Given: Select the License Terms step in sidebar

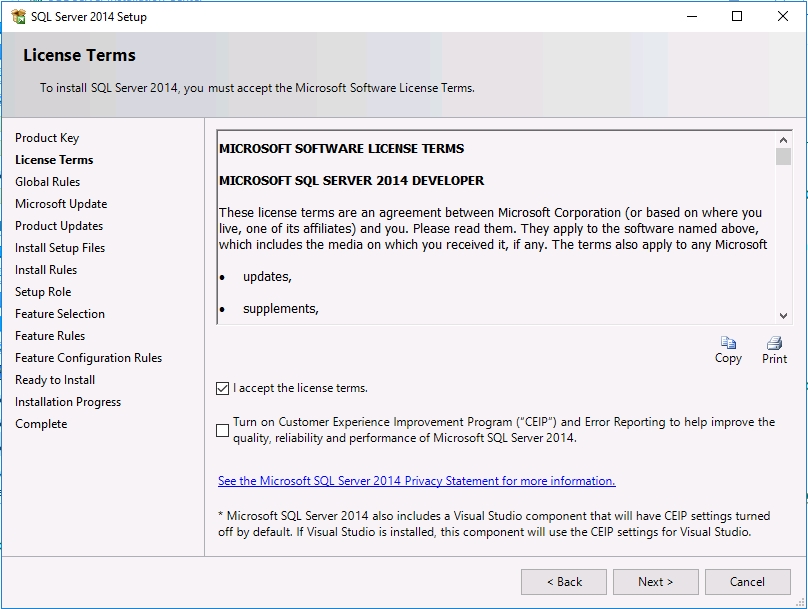Looking at the screenshot, I should pos(54,160).
